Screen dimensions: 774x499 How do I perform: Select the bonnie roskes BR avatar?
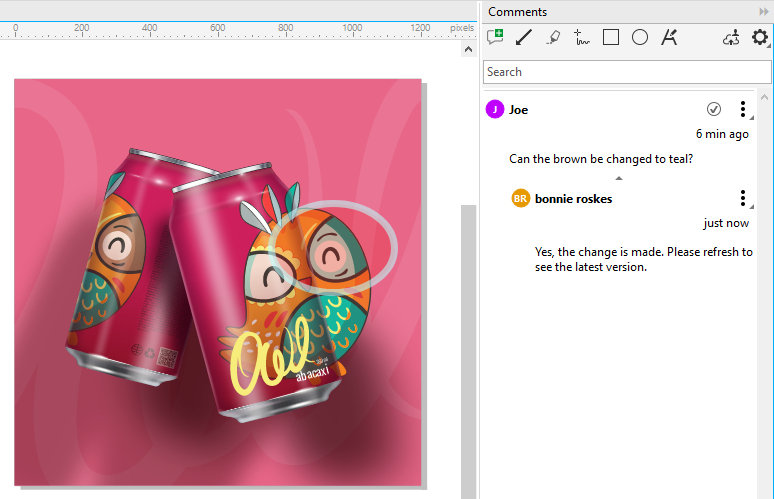520,198
